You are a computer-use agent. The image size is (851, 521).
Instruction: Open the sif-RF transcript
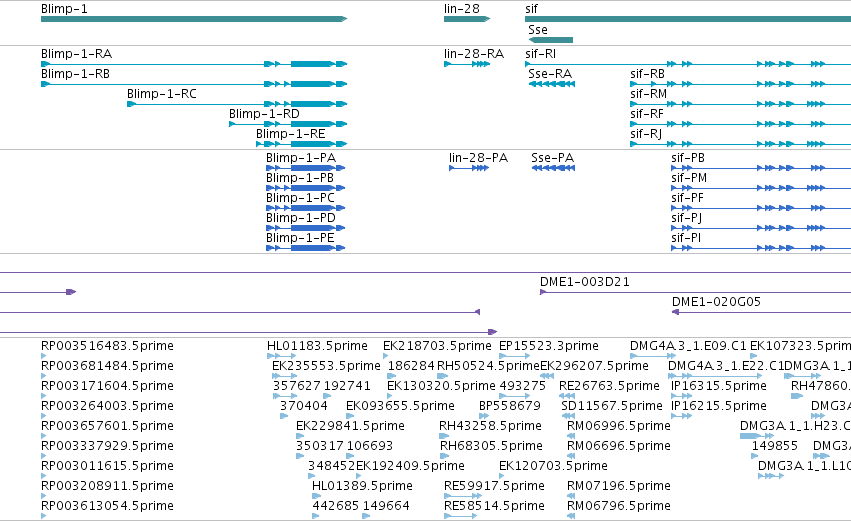pyautogui.click(x=647, y=114)
